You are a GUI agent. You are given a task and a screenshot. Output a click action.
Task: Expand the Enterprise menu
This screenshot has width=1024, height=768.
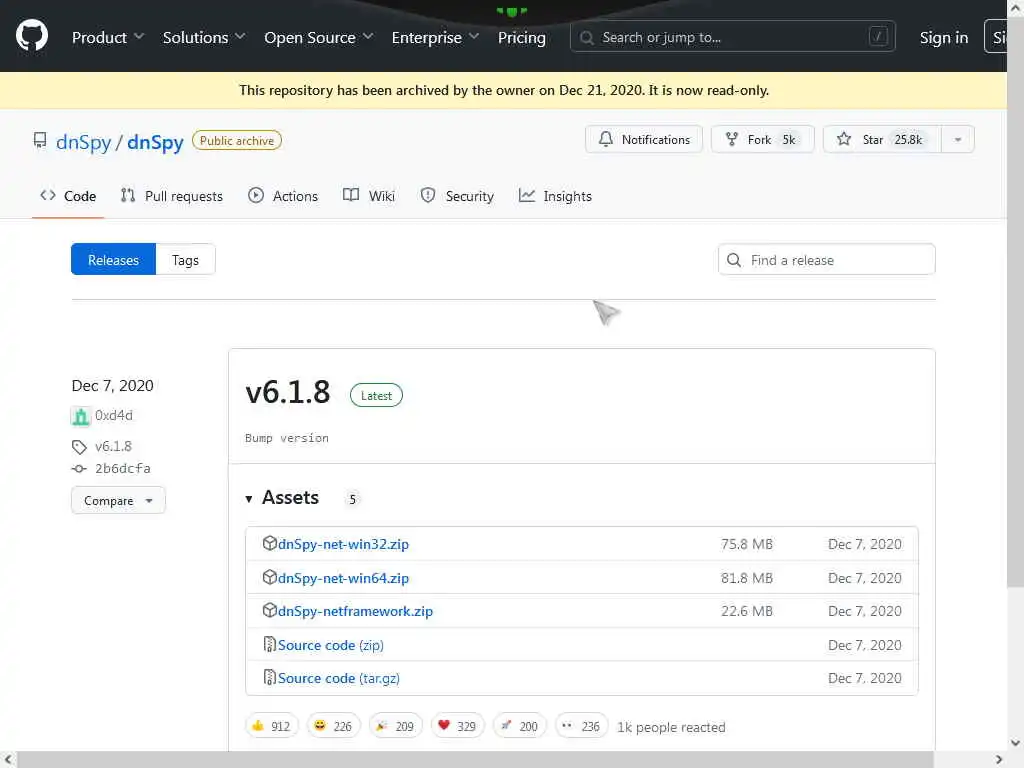point(435,37)
